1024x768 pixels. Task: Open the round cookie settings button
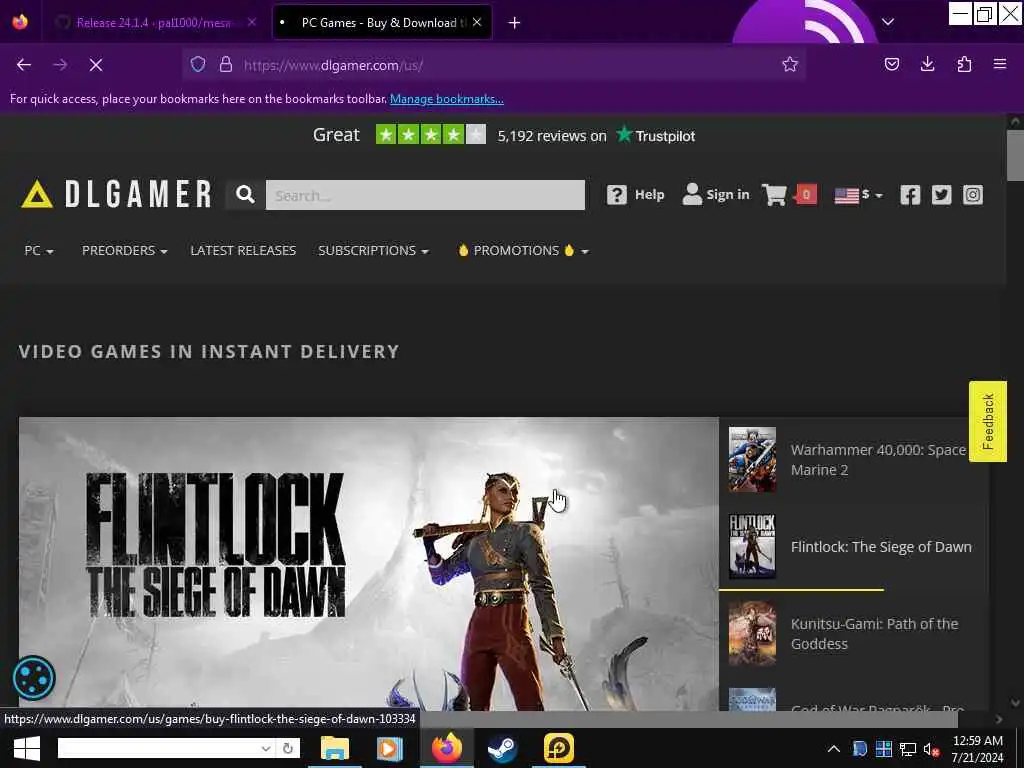click(34, 678)
